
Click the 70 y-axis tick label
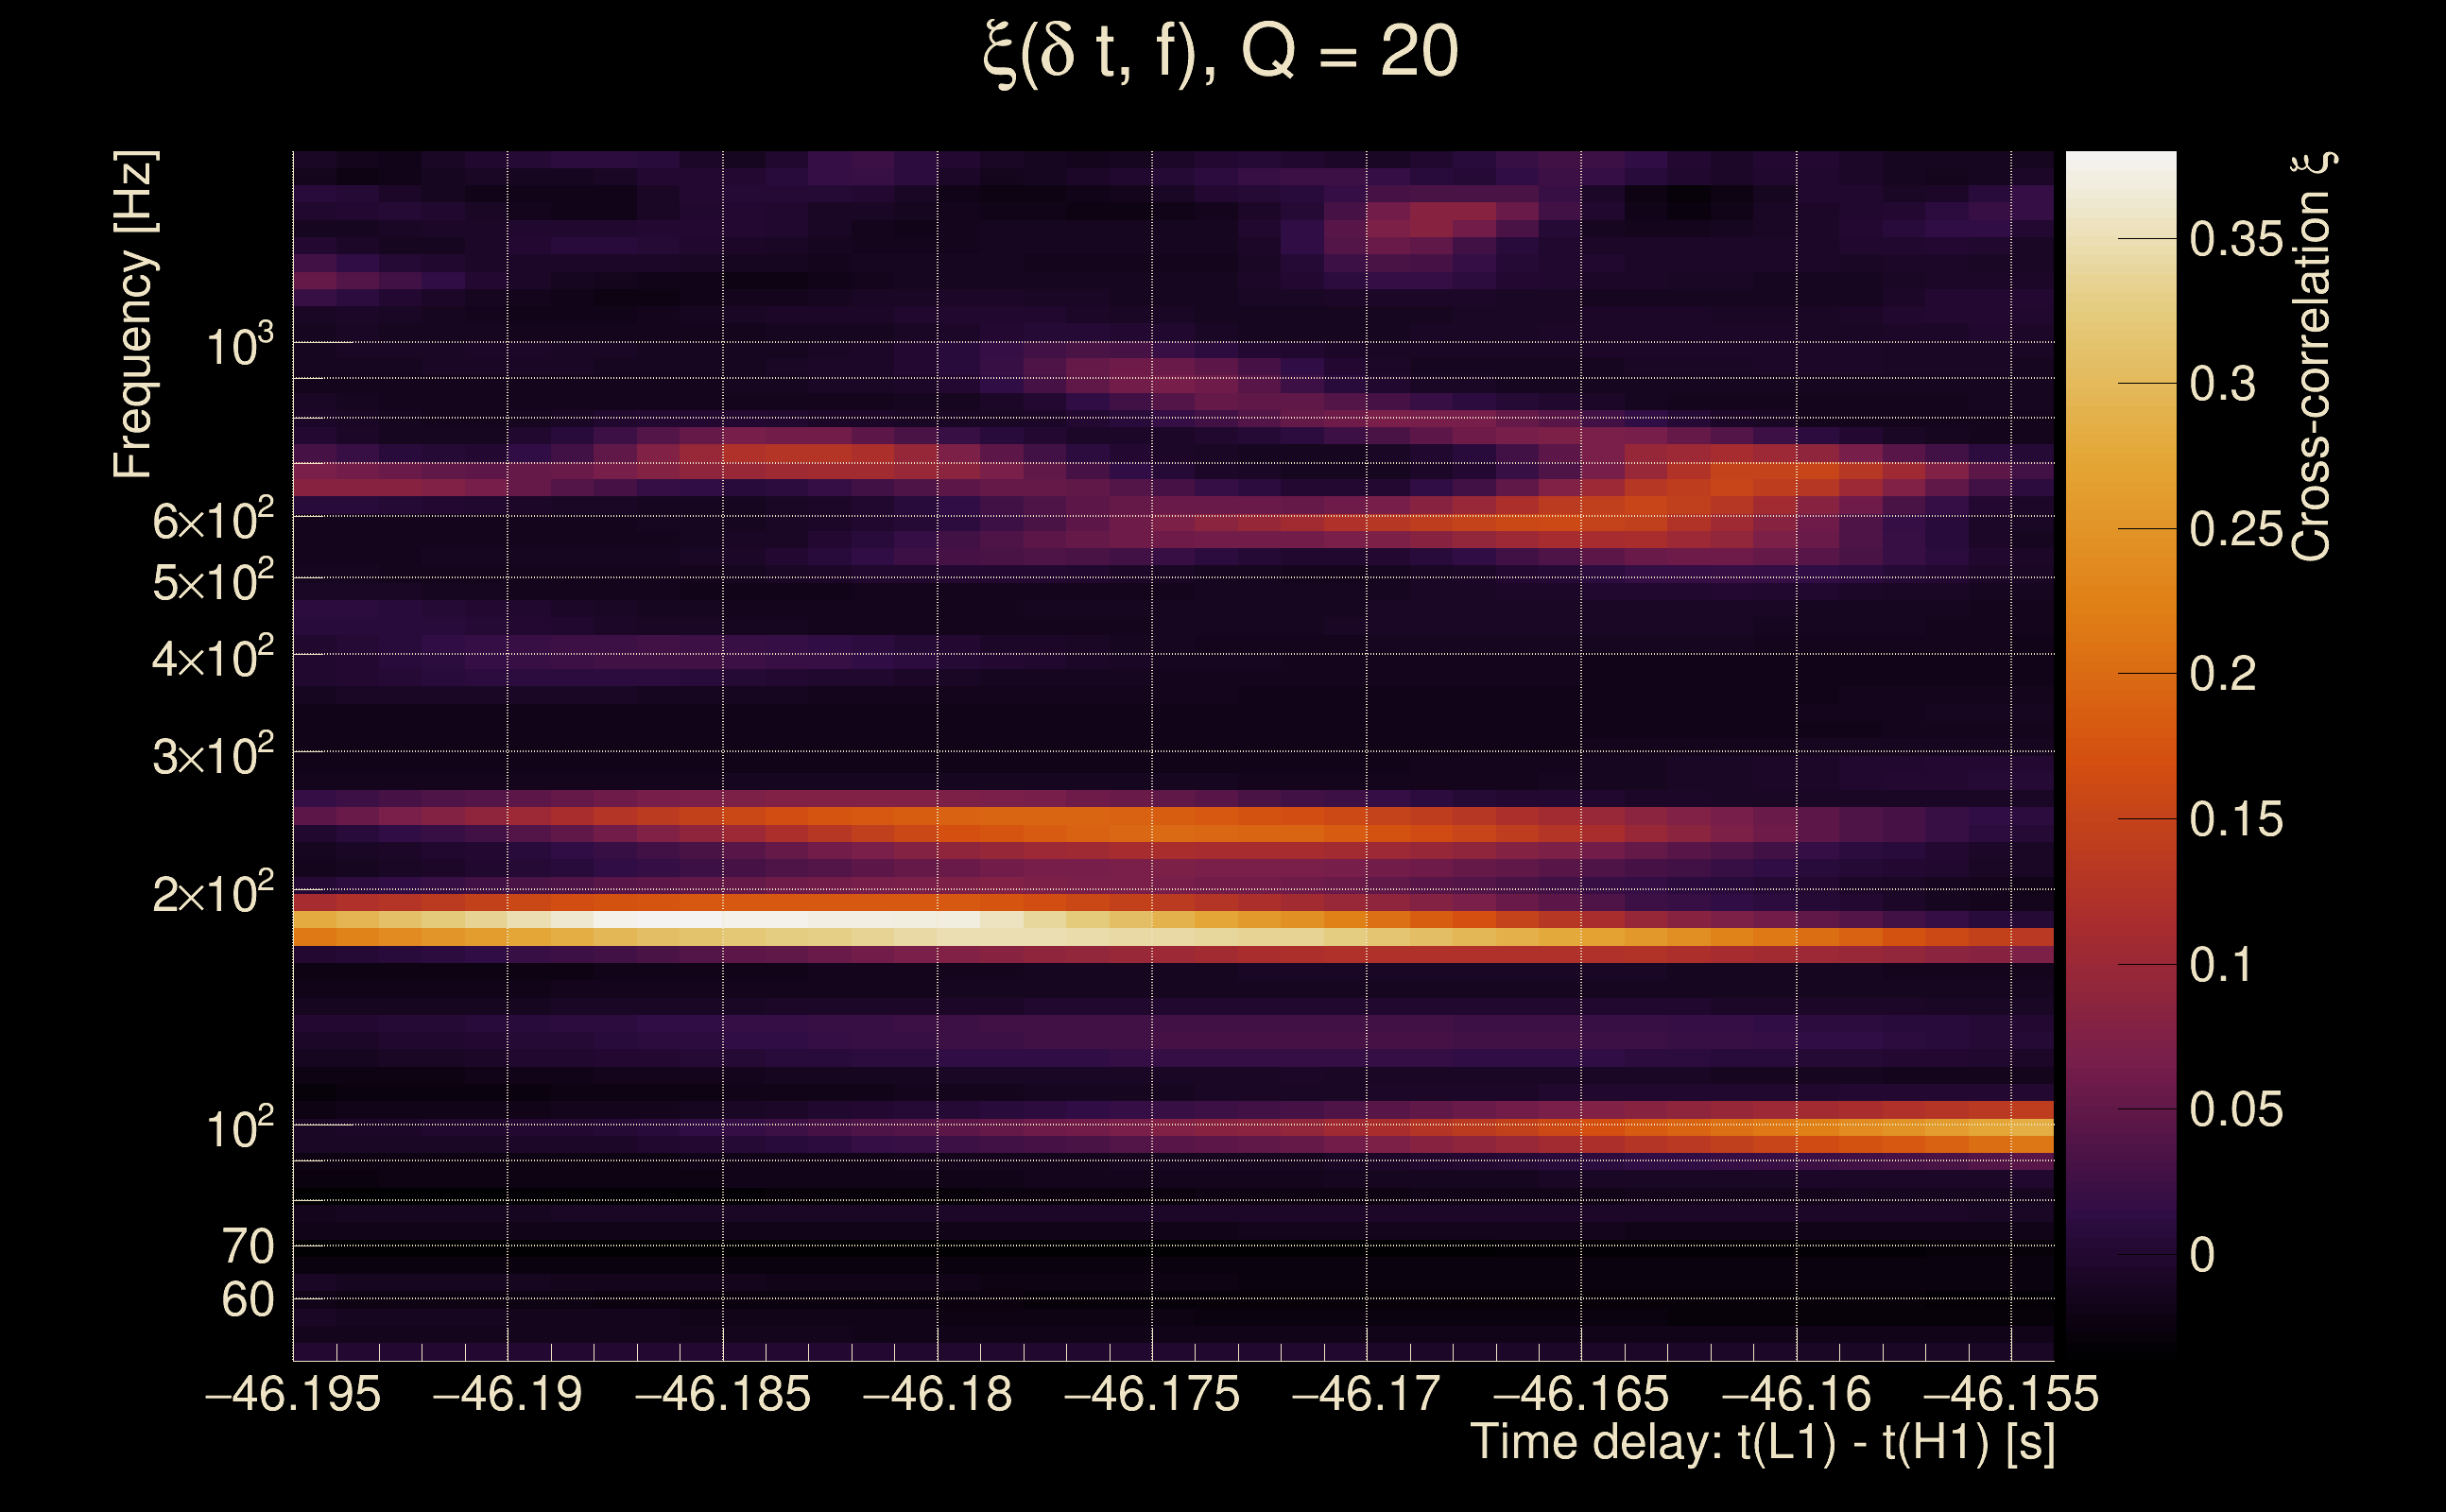coord(247,1247)
